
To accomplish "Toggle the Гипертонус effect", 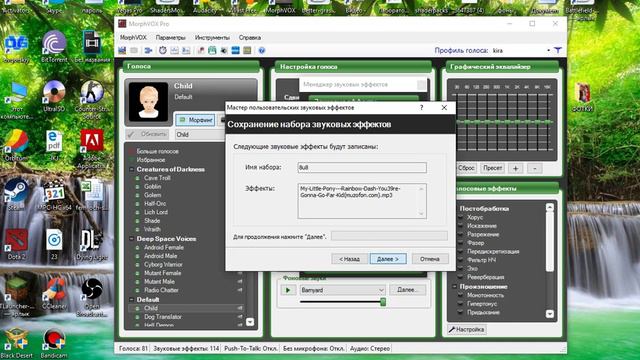I will coord(460,304).
